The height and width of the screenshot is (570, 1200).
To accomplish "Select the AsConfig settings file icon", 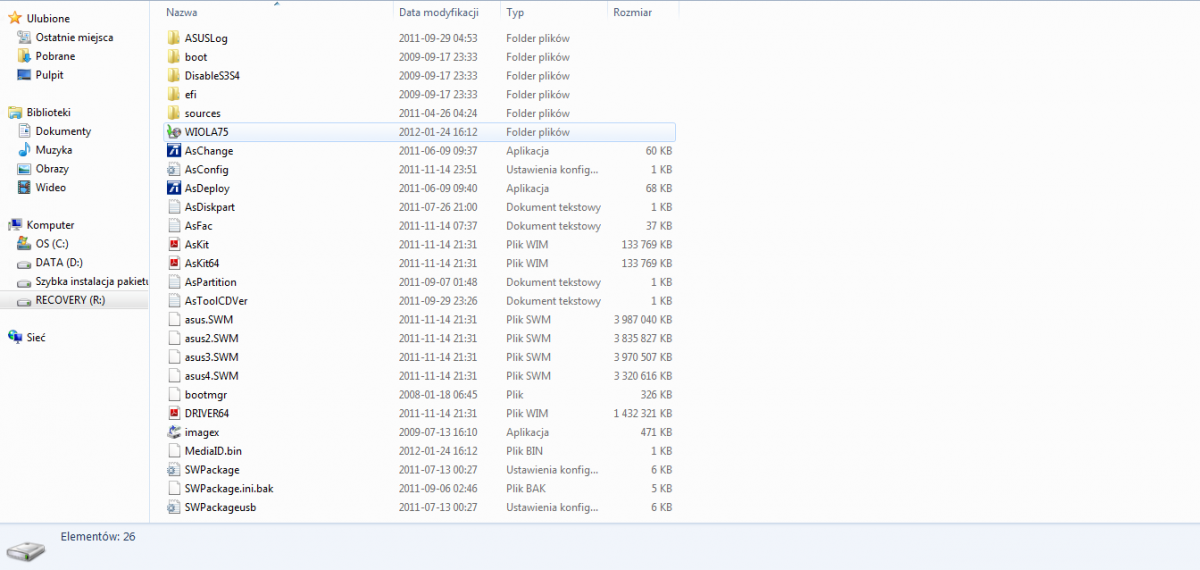I will coord(174,170).
